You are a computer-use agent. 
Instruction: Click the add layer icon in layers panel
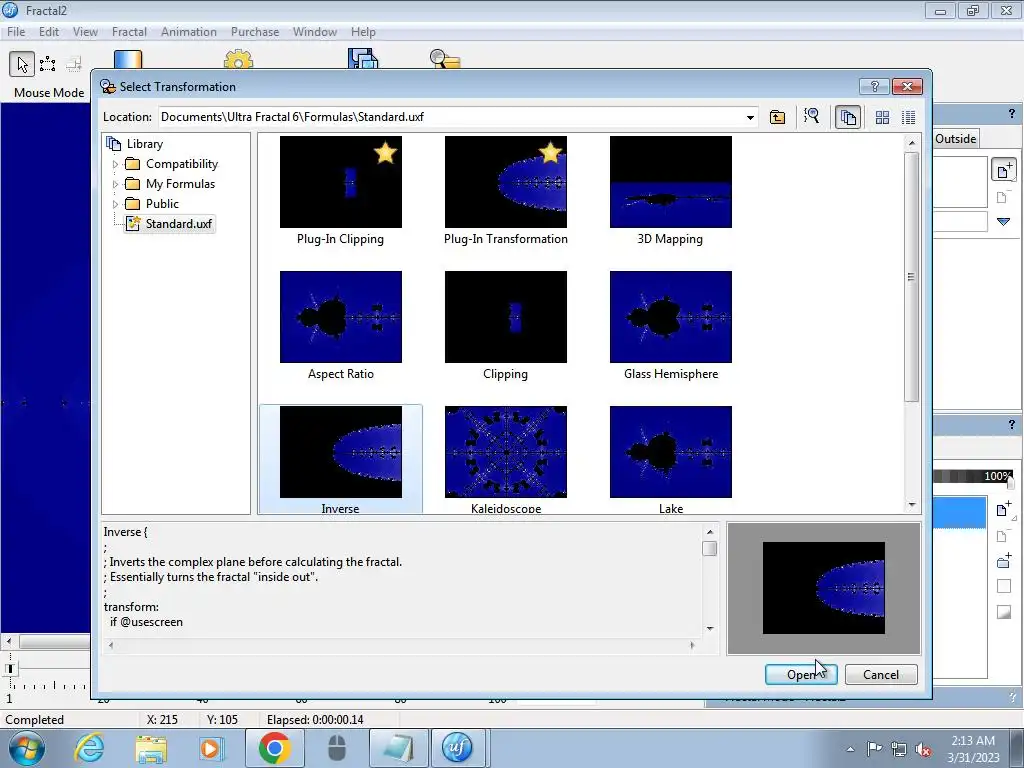click(1004, 509)
